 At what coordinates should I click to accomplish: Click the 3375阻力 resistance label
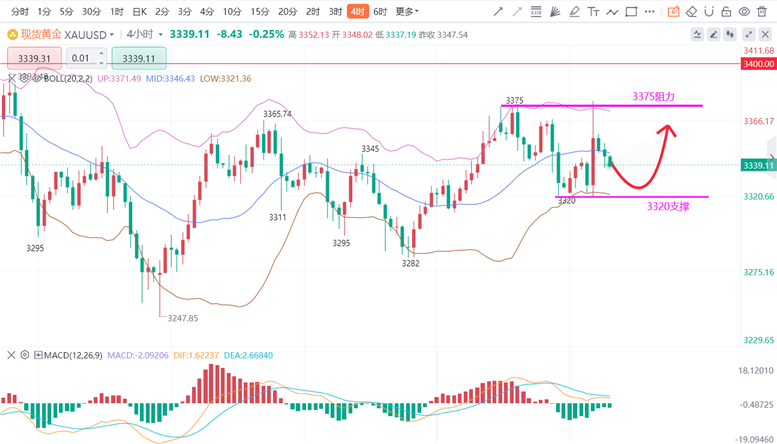[653, 96]
